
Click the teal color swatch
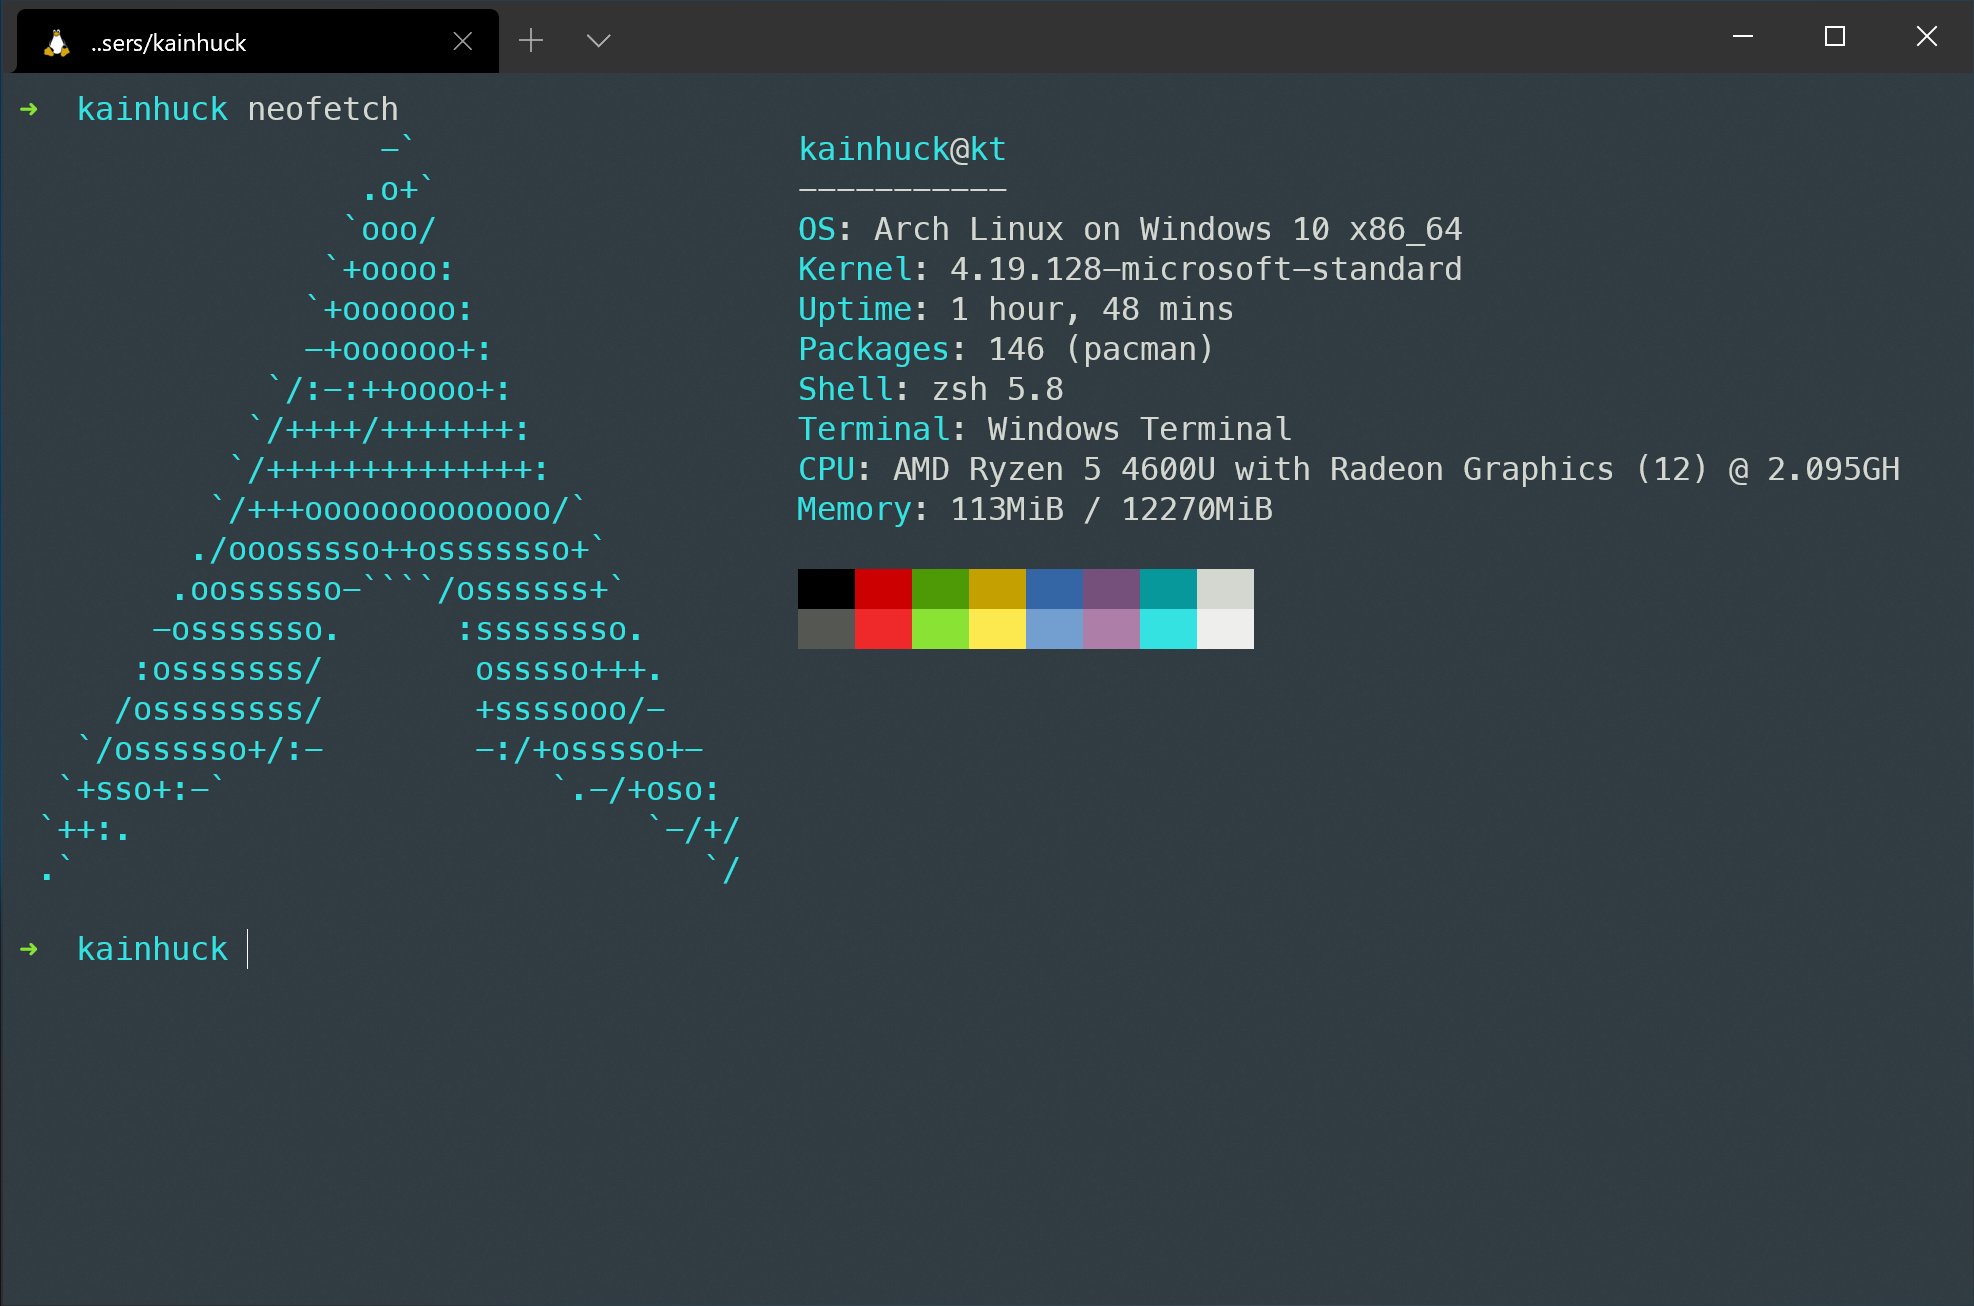click(1167, 588)
